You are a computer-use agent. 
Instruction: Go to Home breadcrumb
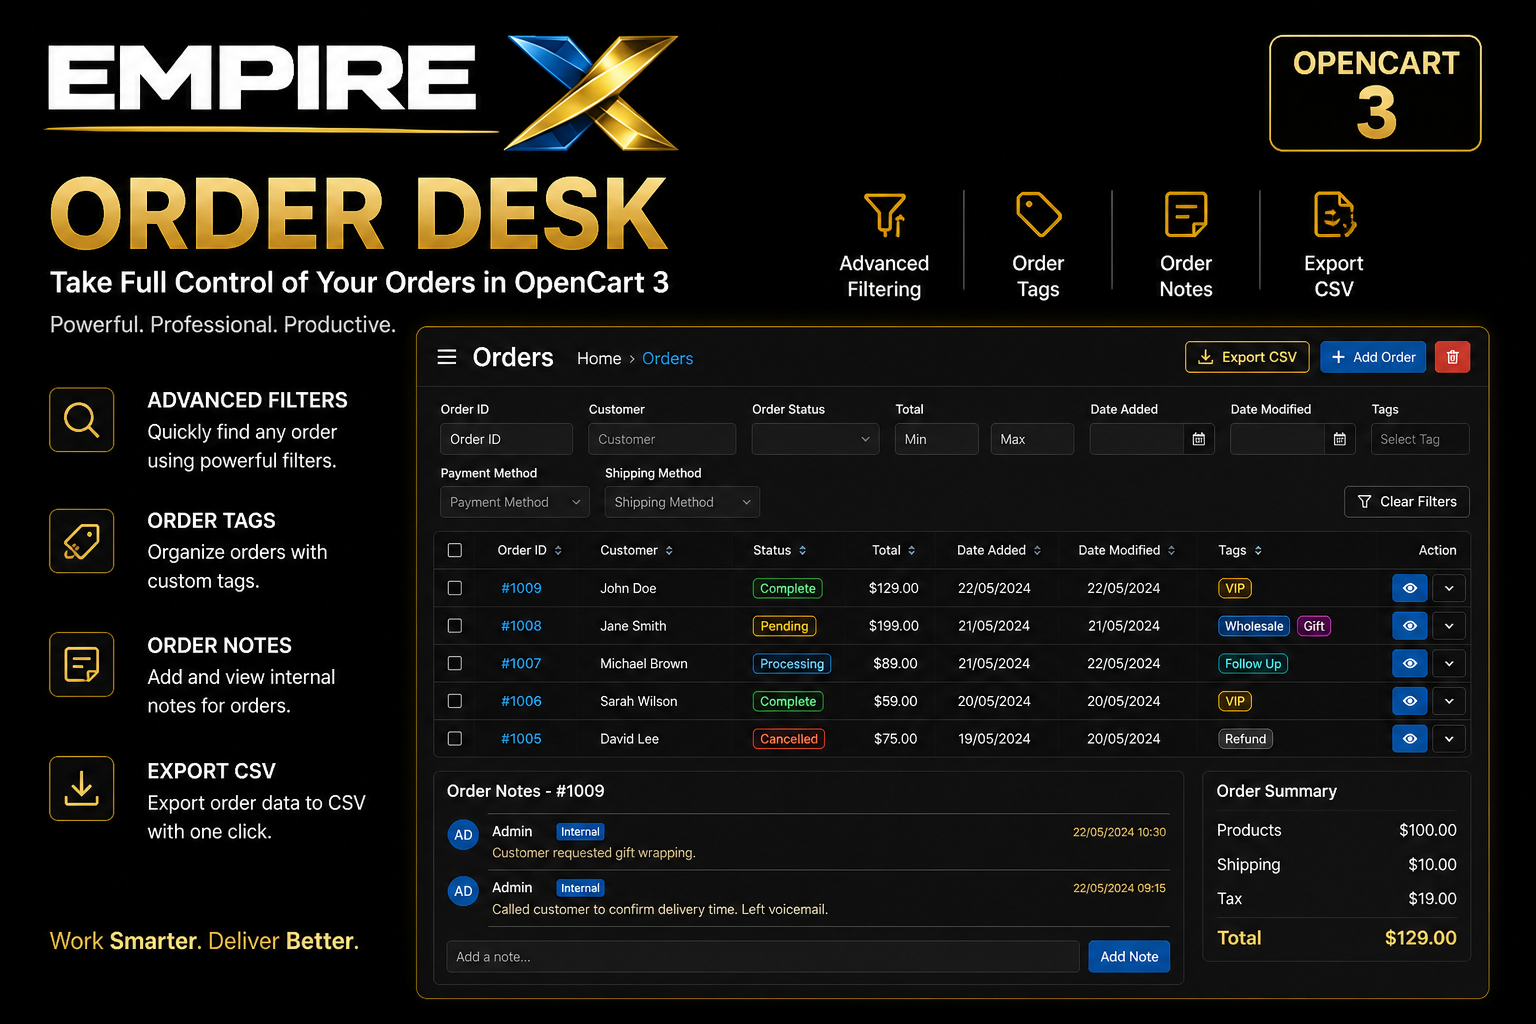[599, 358]
